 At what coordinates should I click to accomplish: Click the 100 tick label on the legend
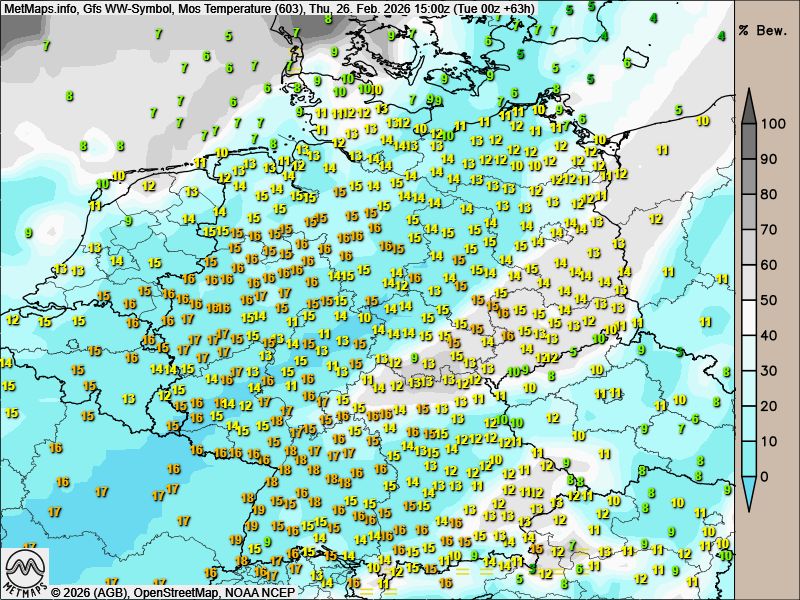[x=772, y=125]
